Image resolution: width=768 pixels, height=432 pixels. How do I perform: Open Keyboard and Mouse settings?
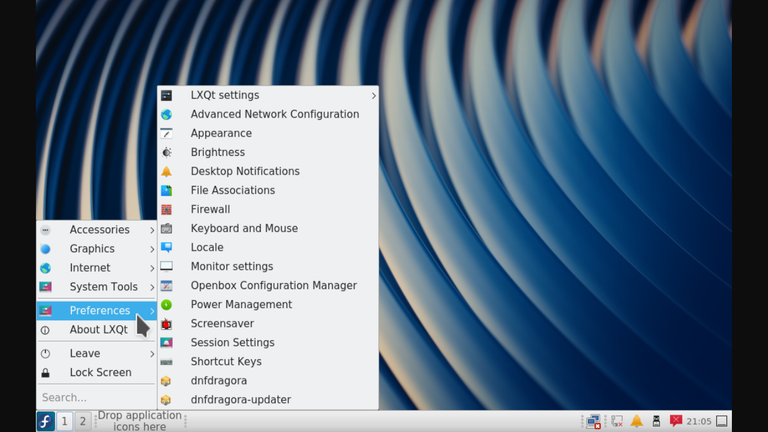[x=268, y=229]
